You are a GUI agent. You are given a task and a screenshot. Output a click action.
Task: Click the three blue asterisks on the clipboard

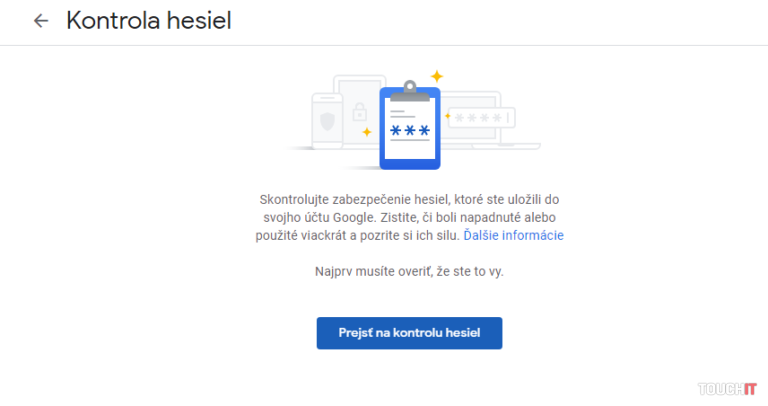(x=410, y=132)
